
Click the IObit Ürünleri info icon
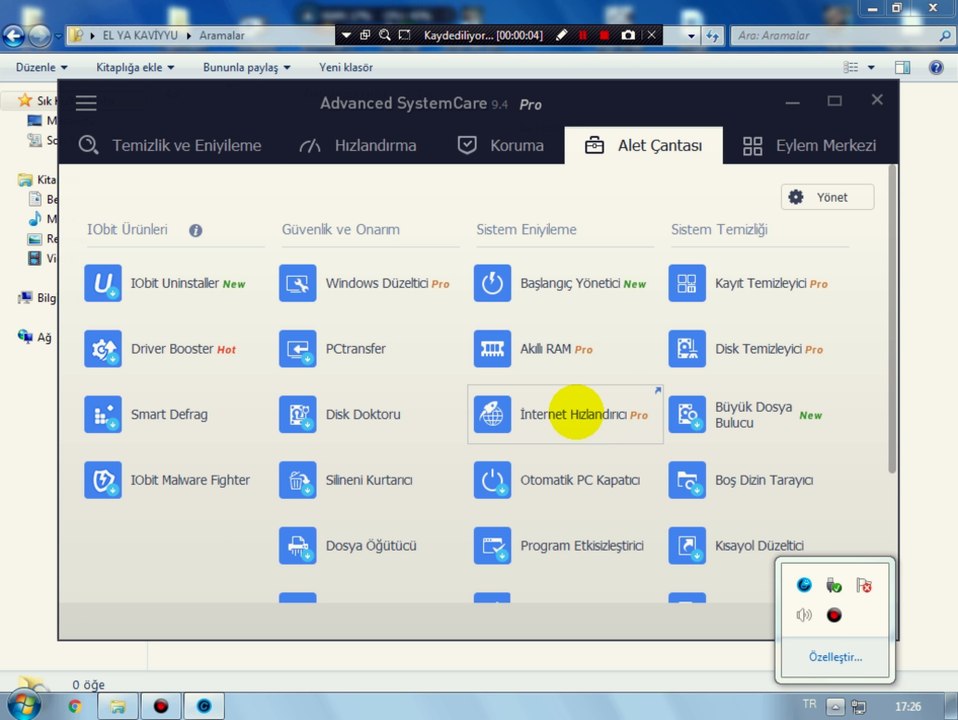(196, 230)
